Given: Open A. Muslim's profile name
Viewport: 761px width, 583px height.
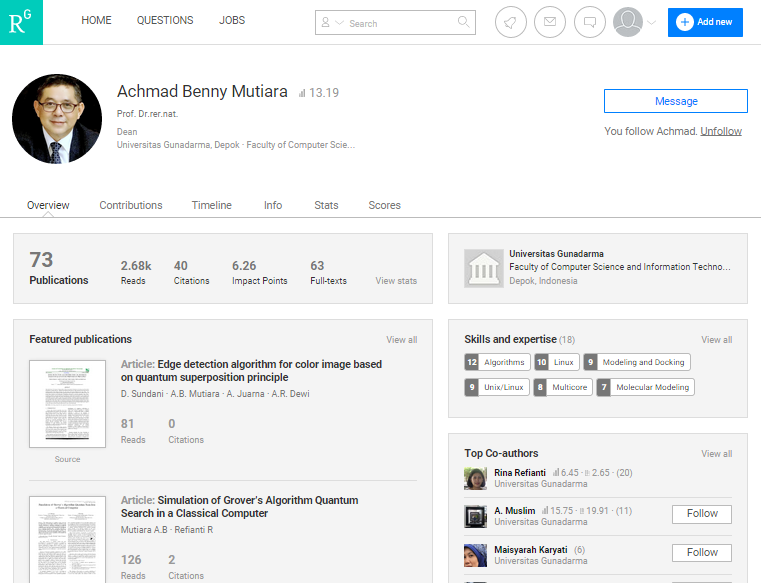Looking at the screenshot, I should [514, 511].
